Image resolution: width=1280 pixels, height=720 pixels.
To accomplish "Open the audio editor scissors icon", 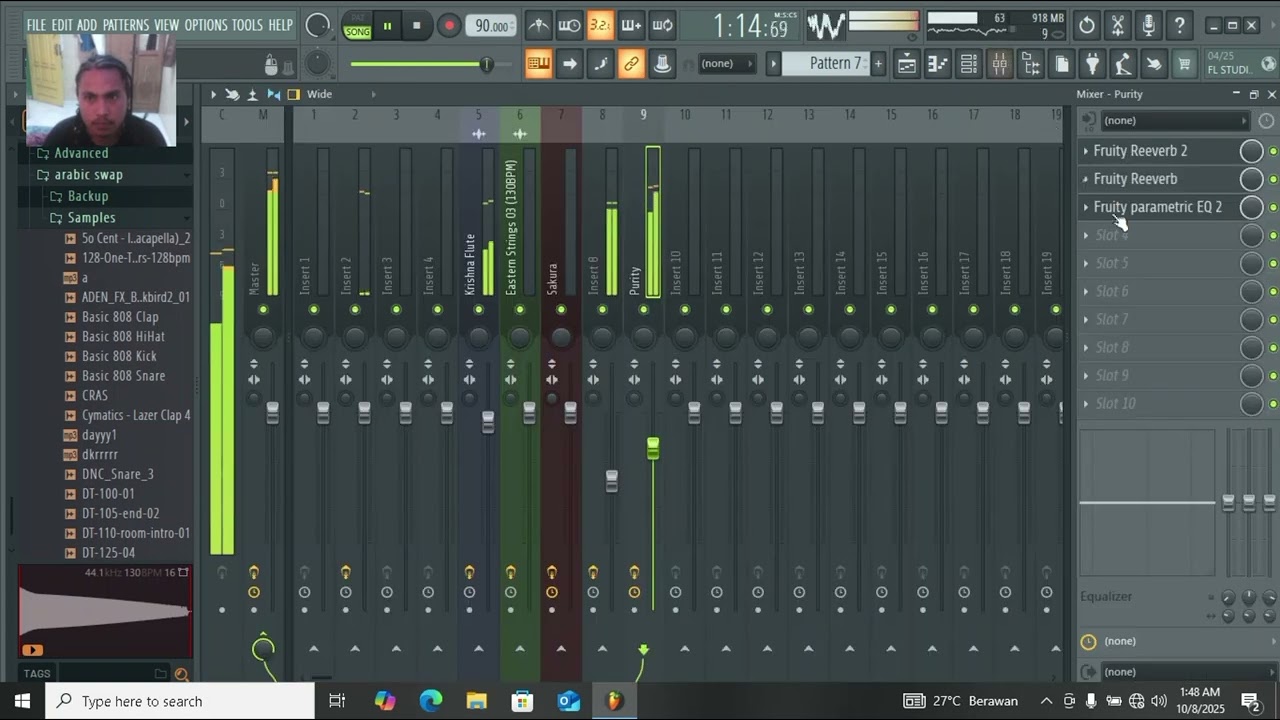I will click(x=1118, y=26).
